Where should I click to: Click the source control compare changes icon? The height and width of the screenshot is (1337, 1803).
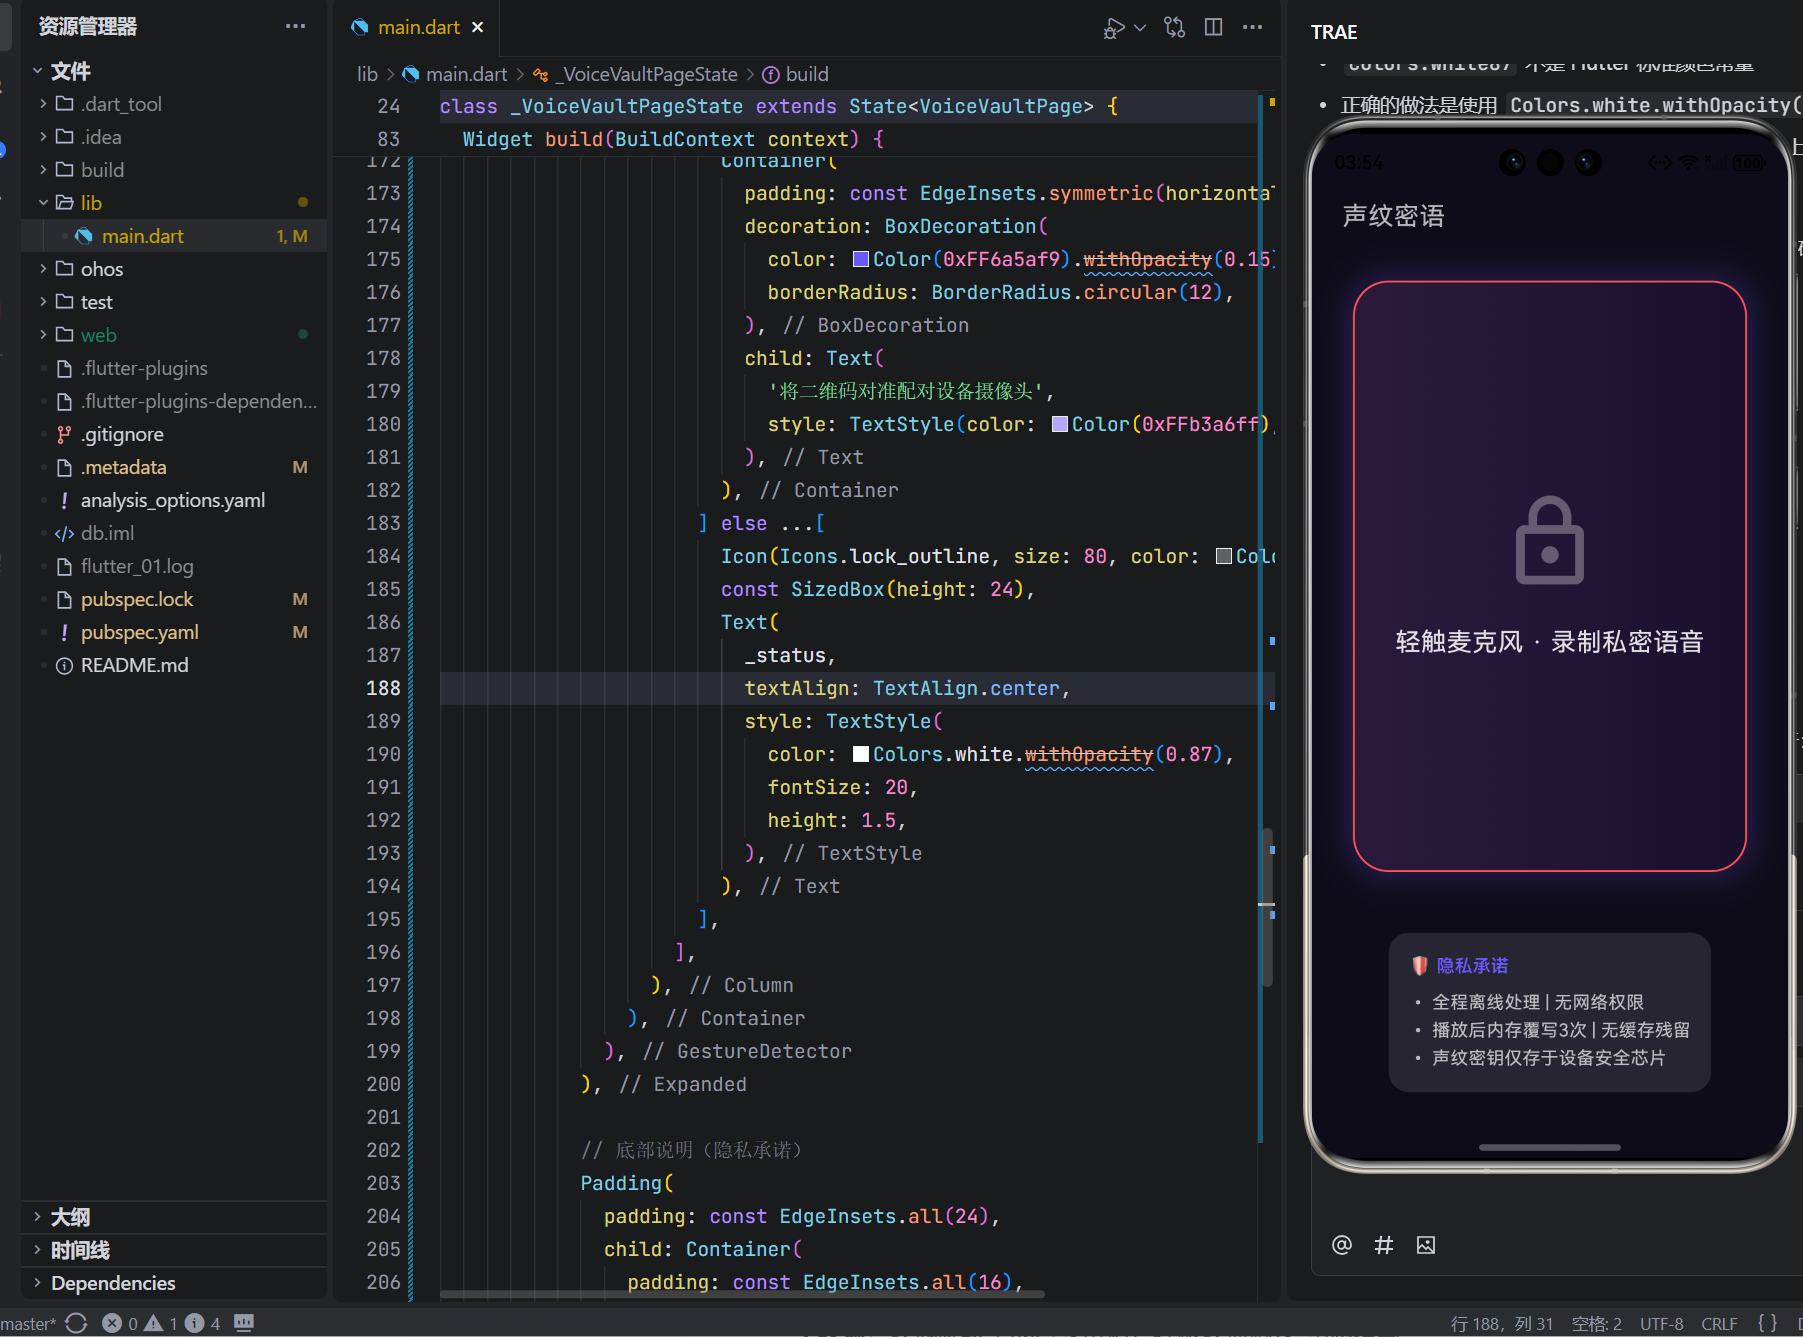[x=1175, y=28]
